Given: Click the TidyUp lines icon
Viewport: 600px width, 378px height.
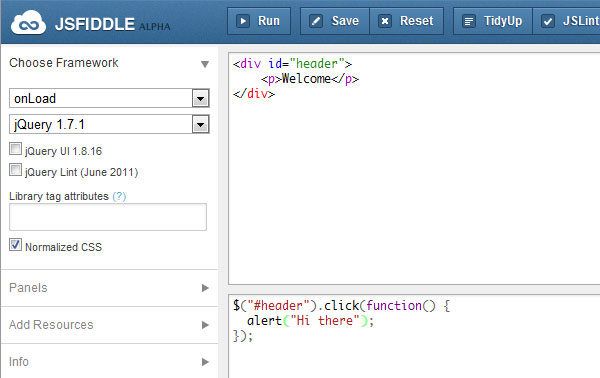Looking at the screenshot, I should pos(469,21).
